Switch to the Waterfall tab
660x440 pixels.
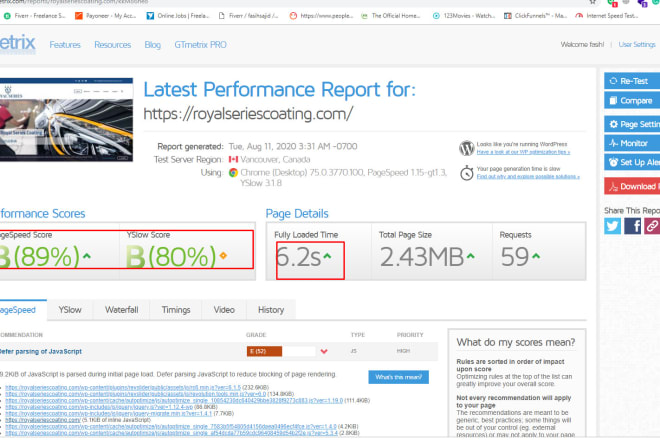122,310
